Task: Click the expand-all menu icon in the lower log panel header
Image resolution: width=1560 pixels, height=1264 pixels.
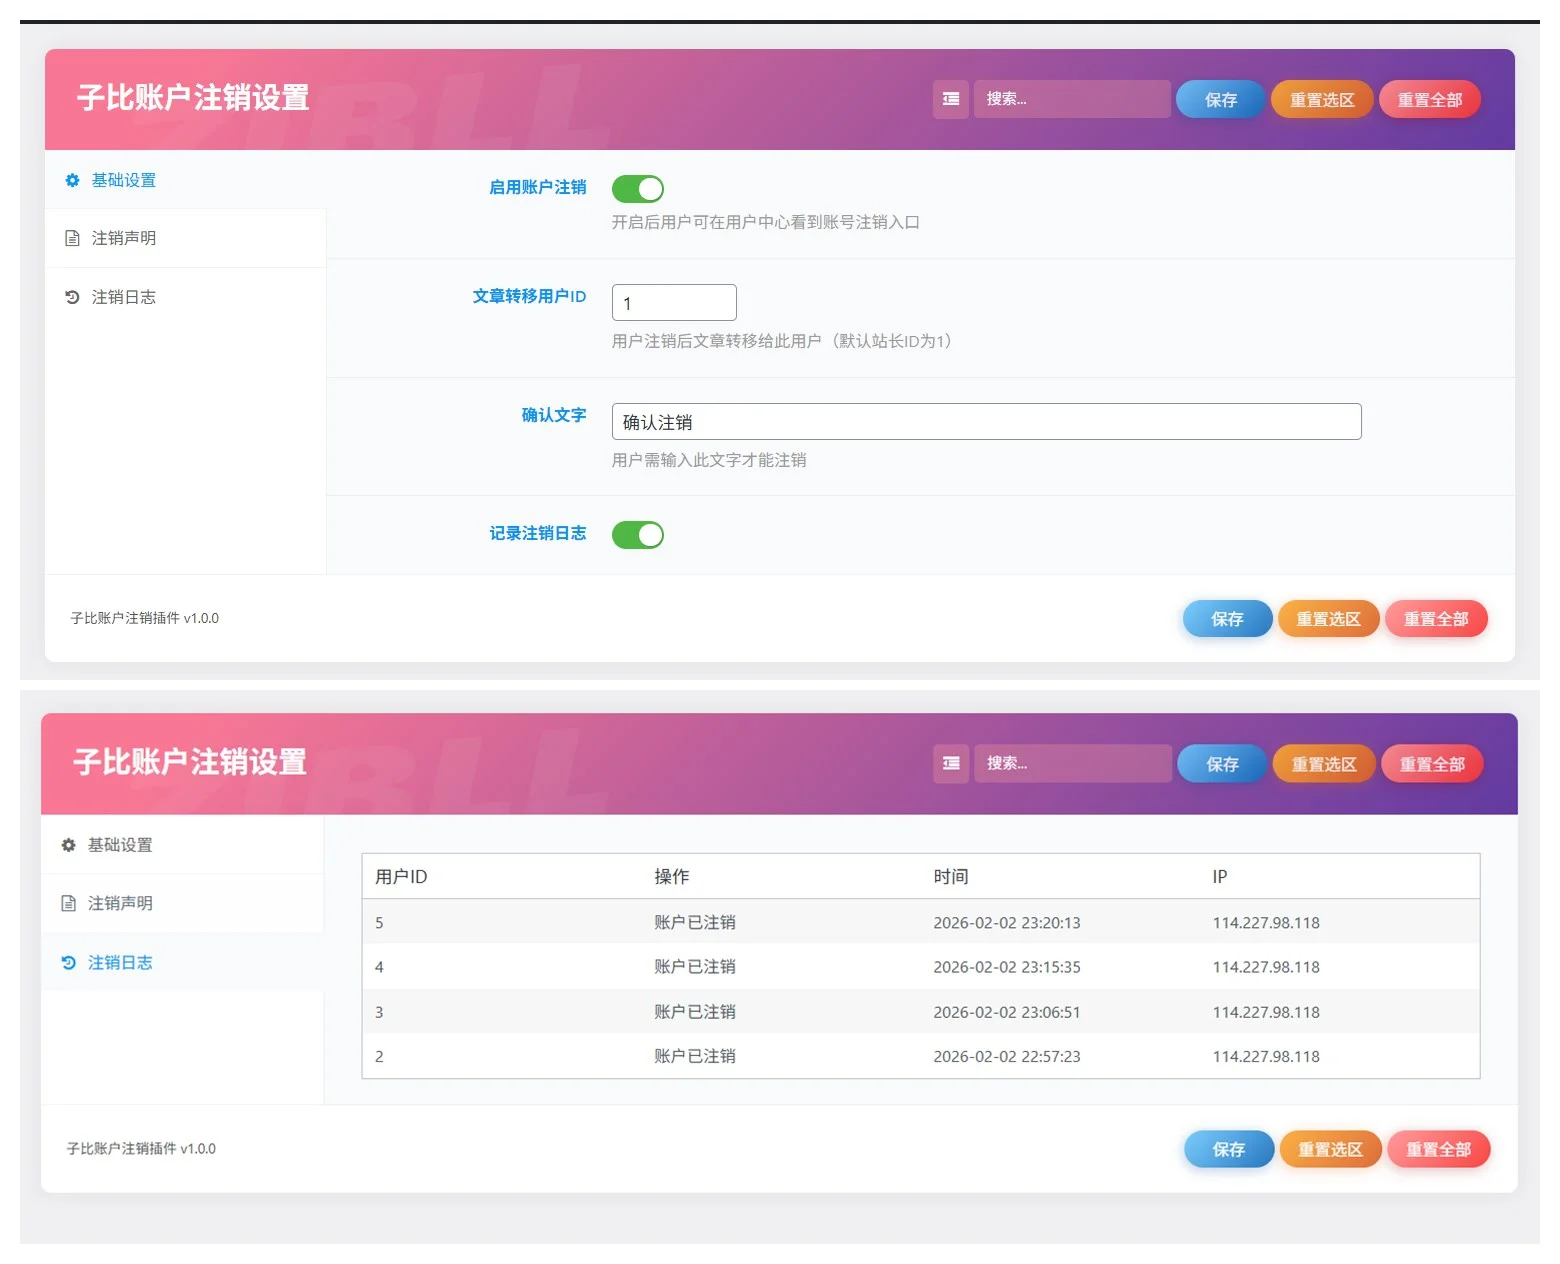Action: click(950, 763)
